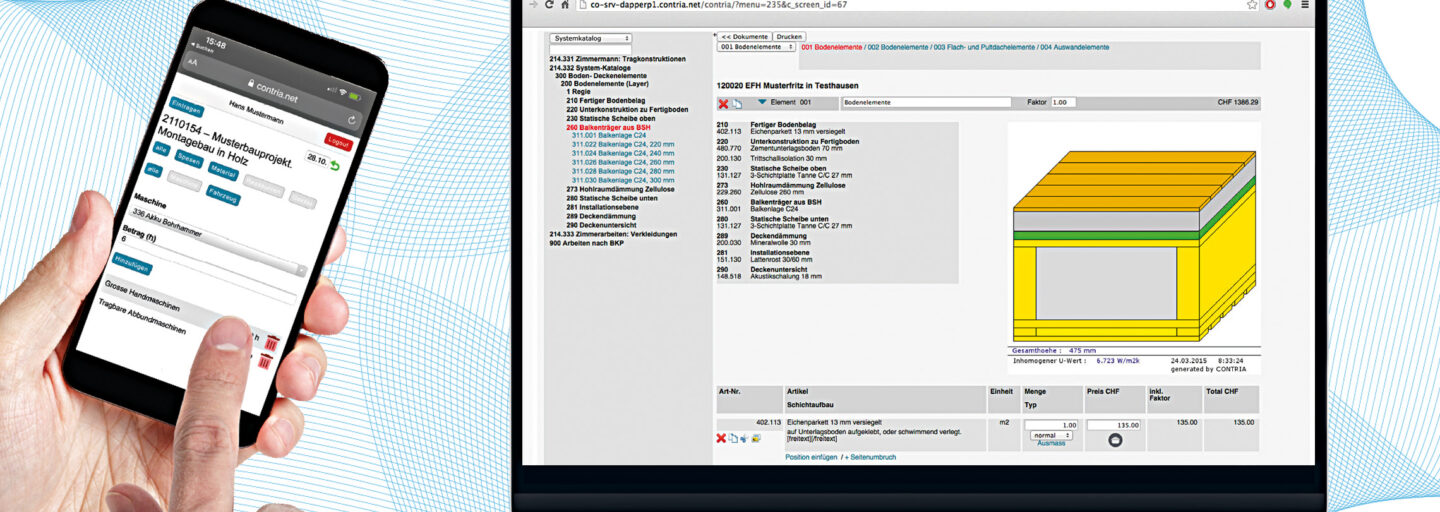
Task: Click the Drucken button
Action: point(788,36)
